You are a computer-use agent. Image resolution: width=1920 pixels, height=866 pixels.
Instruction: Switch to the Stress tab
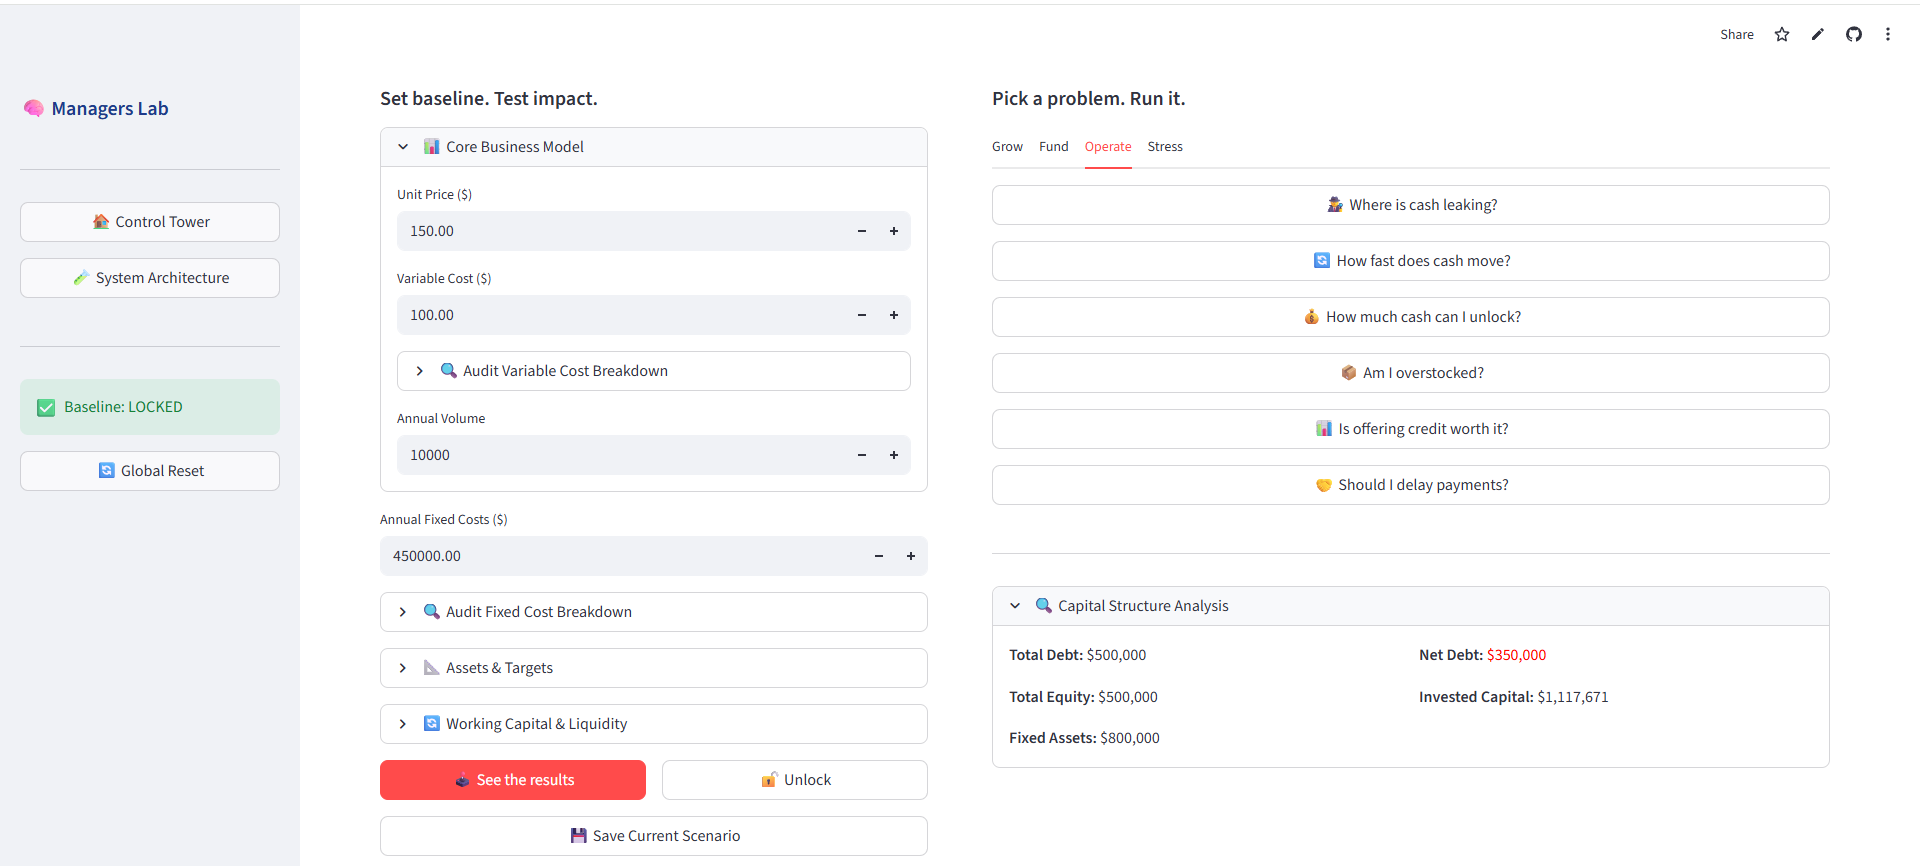1165,147
